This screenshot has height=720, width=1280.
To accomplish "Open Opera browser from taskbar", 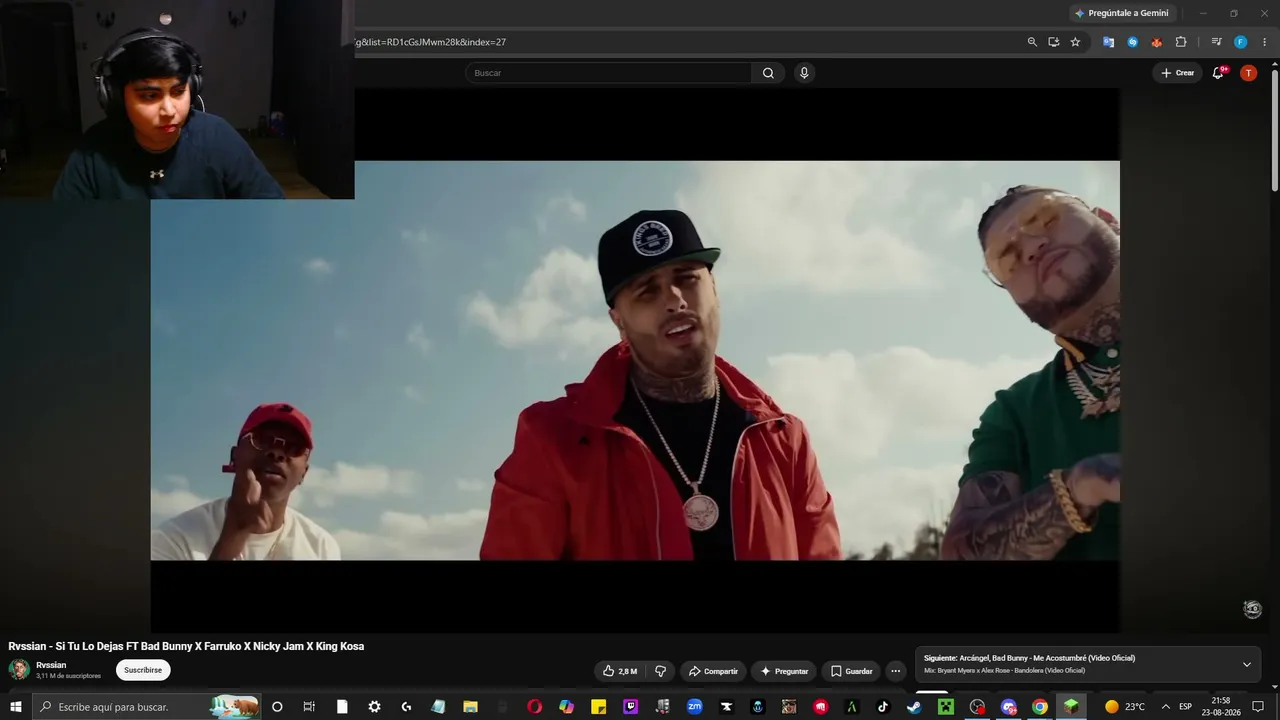I will coord(534,706).
